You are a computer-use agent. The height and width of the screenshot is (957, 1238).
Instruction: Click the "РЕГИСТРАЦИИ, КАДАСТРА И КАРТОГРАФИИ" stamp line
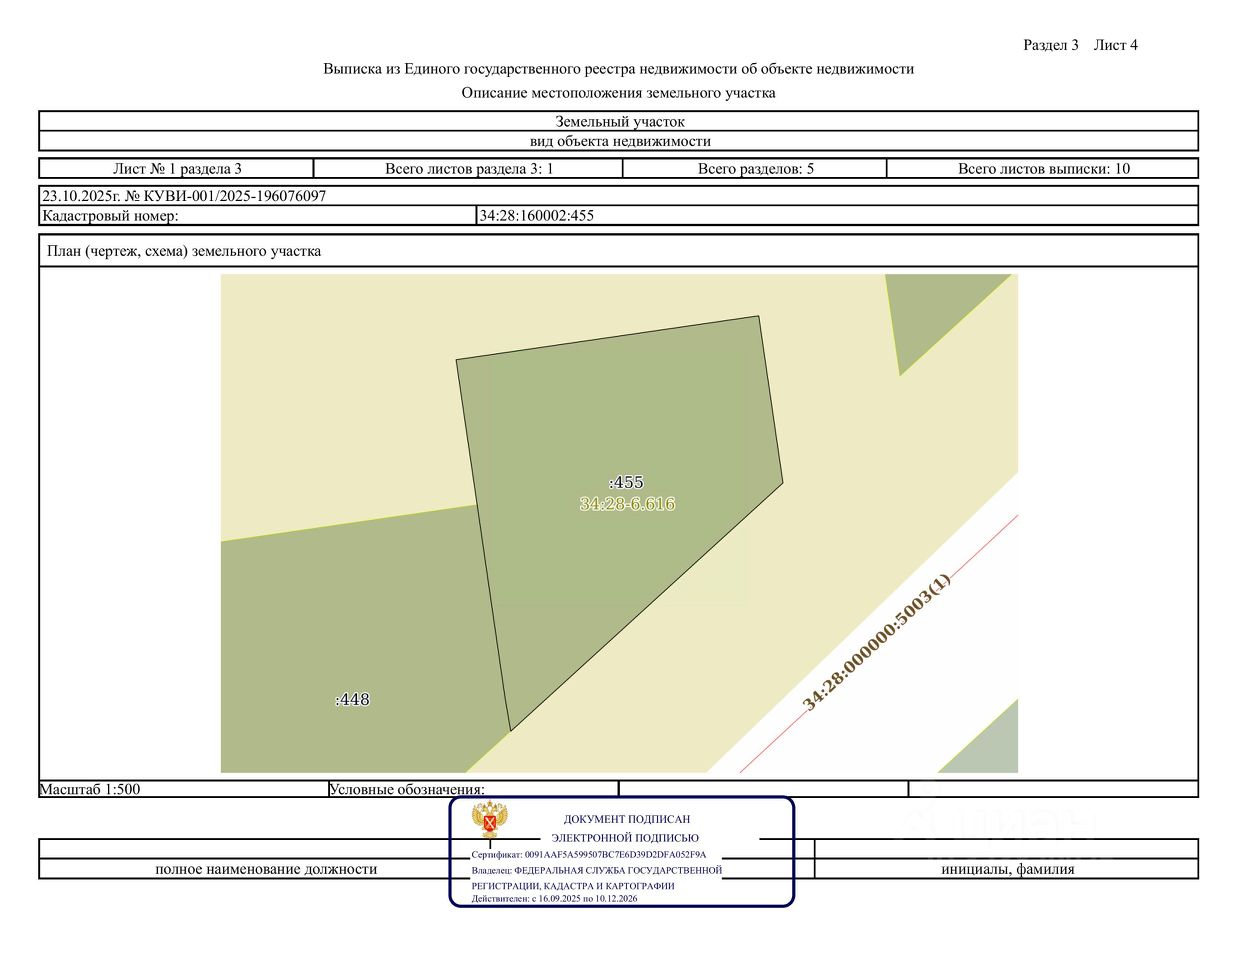pyautogui.click(x=573, y=886)
